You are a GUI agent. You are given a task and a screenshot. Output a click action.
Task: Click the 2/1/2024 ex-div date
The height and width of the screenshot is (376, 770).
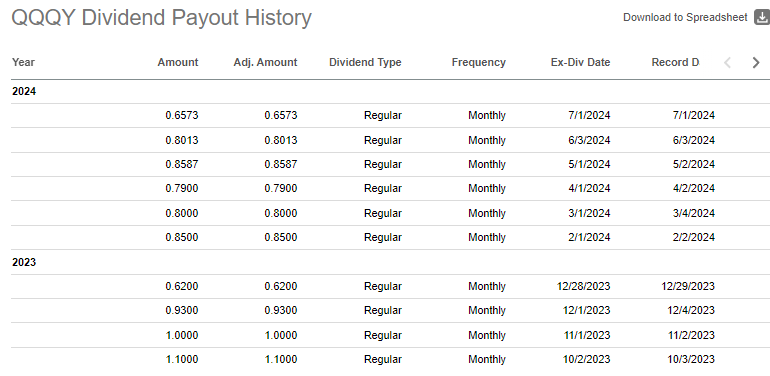click(589, 237)
